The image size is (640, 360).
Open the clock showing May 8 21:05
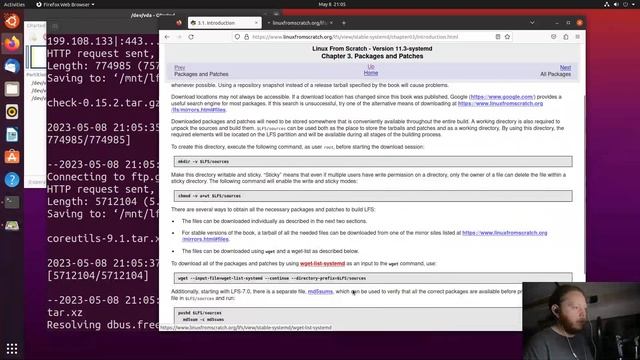[332, 4]
